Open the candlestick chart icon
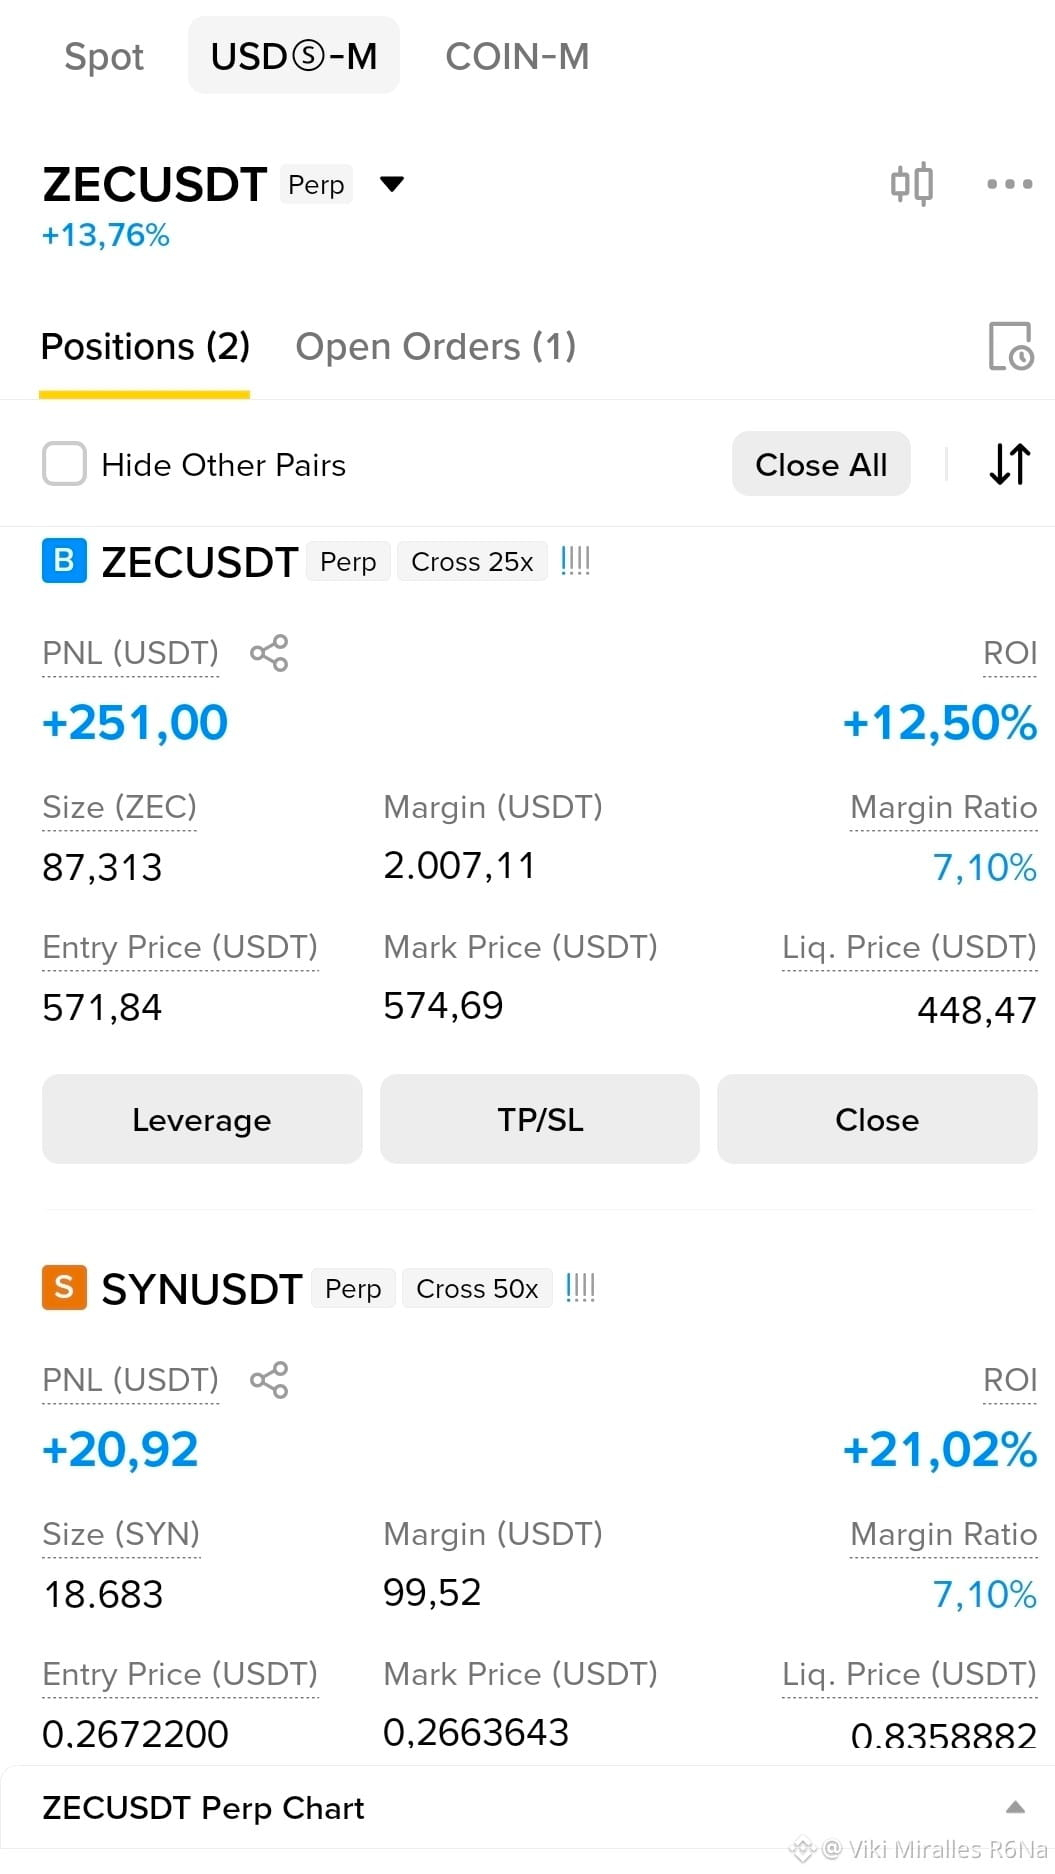 [911, 184]
